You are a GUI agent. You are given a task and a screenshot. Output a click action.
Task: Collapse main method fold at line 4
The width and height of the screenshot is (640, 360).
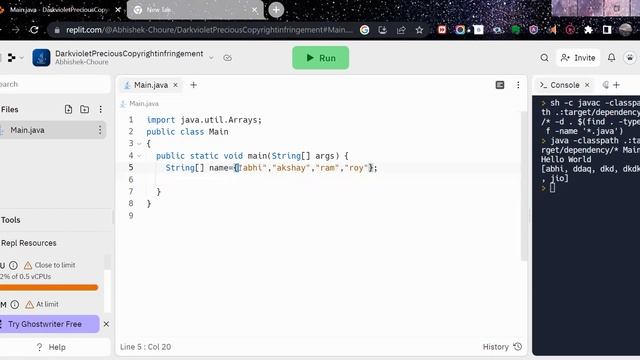139,156
